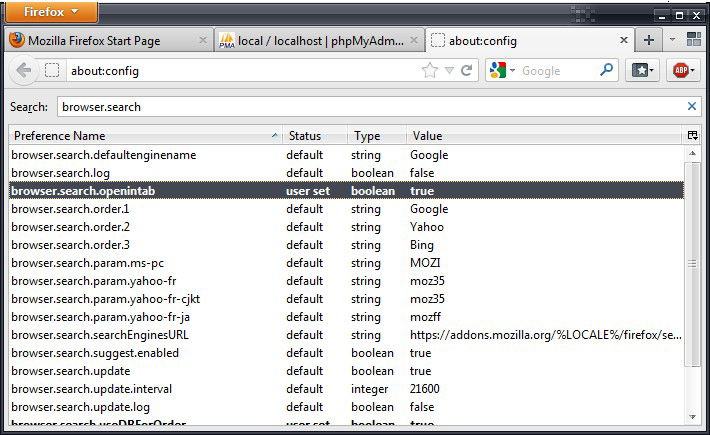Minimize the Firefox window
The height and width of the screenshot is (435, 710).
(x=662, y=16)
